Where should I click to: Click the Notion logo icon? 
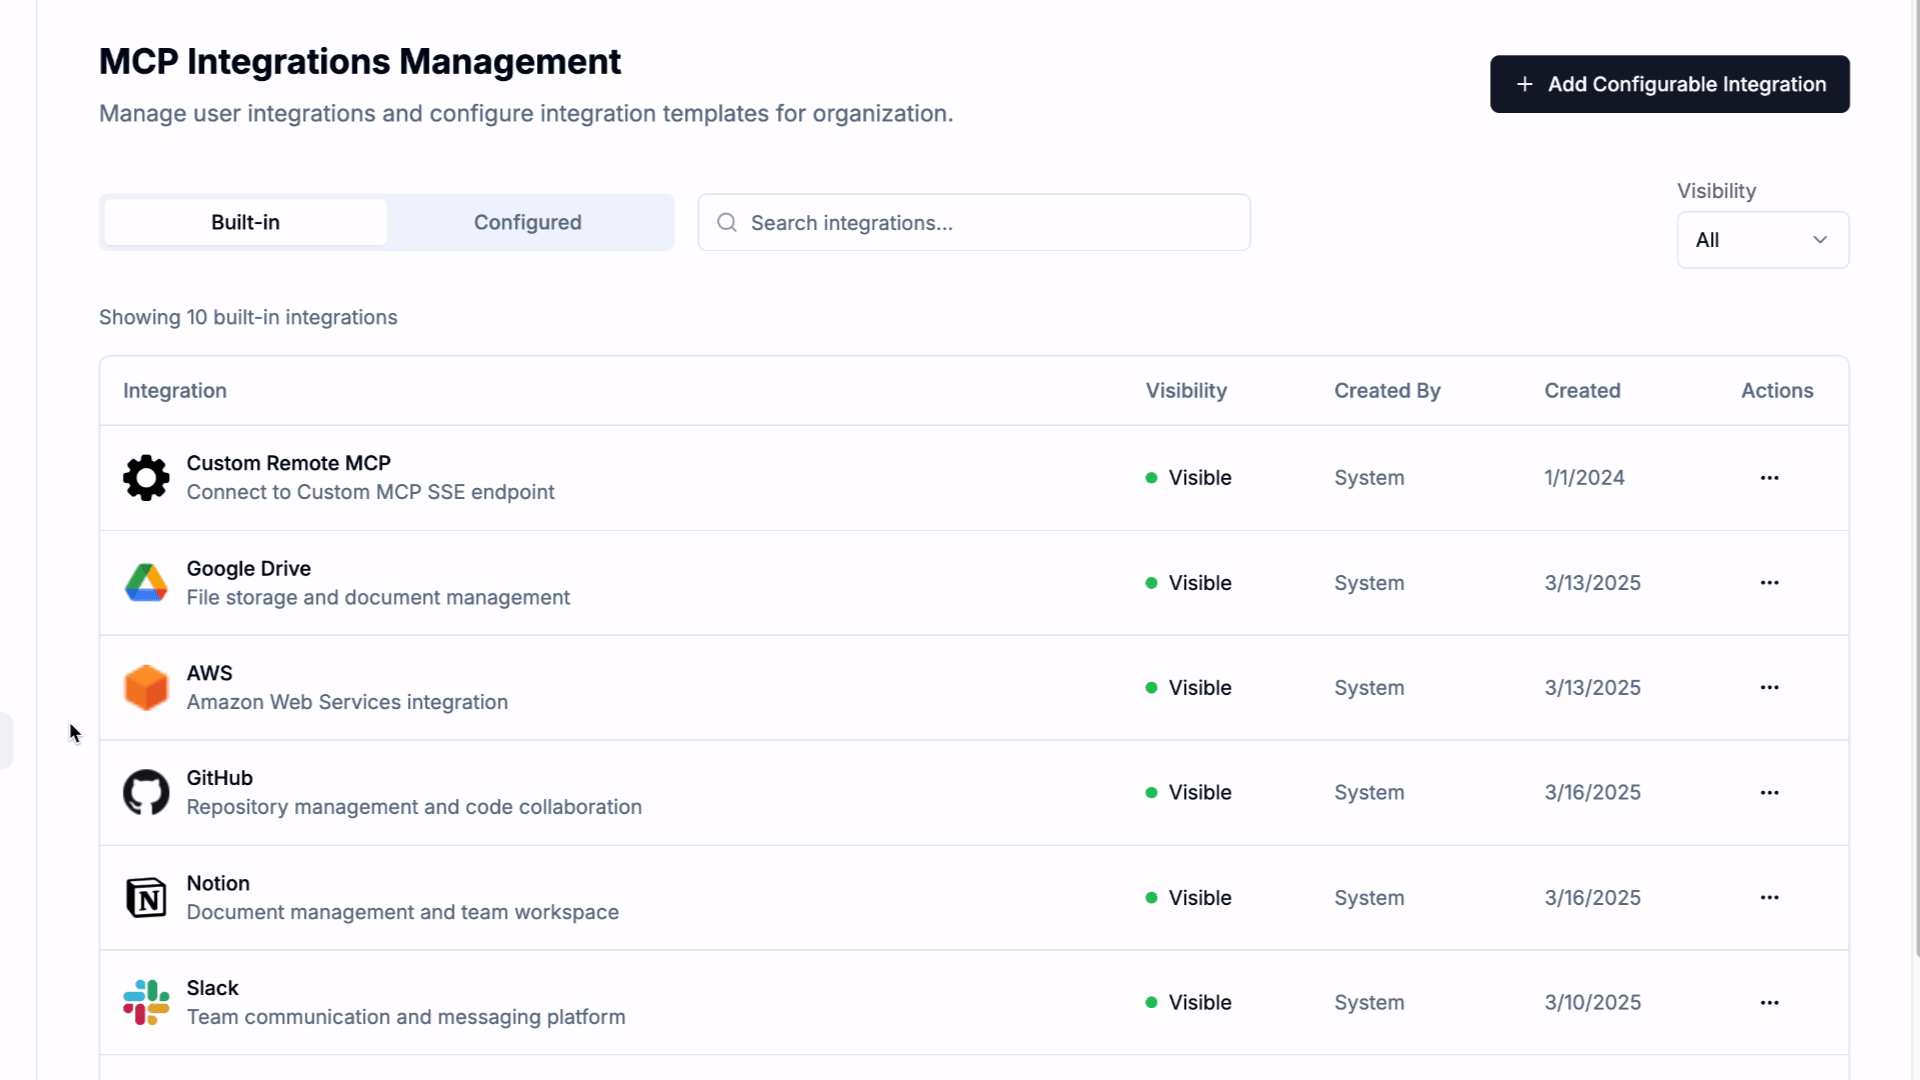146,898
